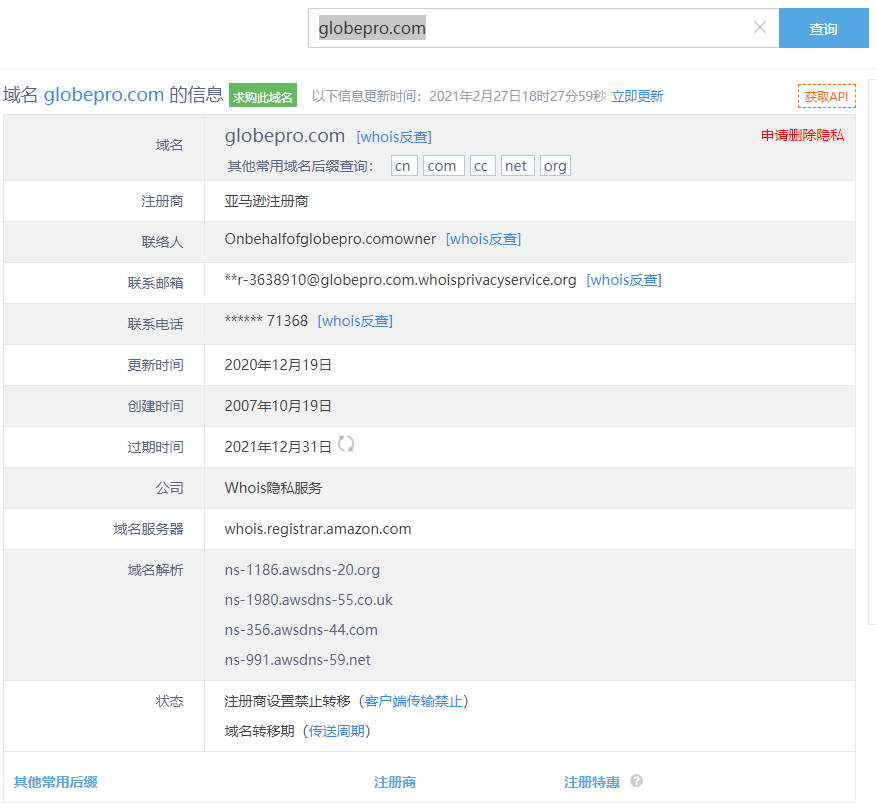The image size is (876, 803).
Task: Click the 查询 search button
Action: click(x=823, y=29)
